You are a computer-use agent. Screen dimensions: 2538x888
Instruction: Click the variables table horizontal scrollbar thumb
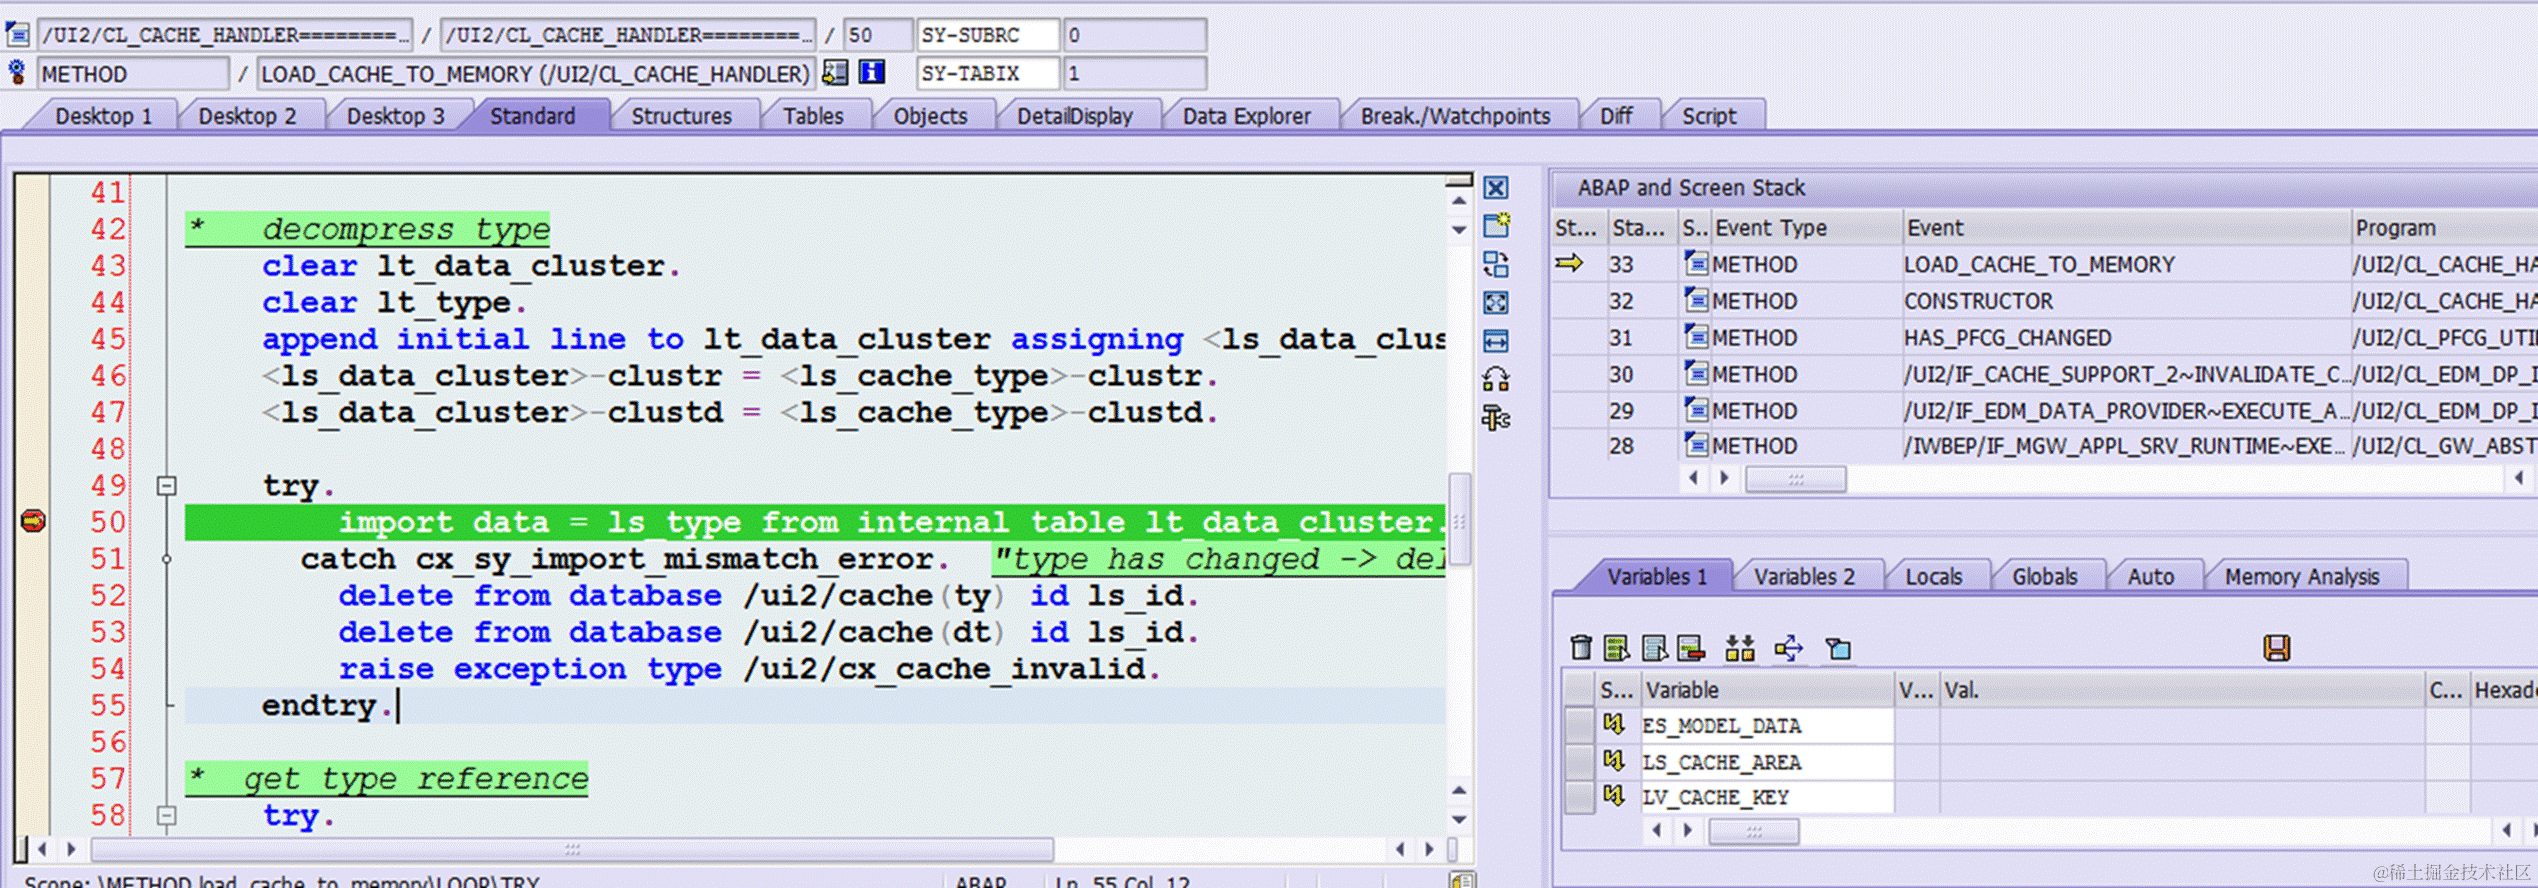coord(1753,830)
